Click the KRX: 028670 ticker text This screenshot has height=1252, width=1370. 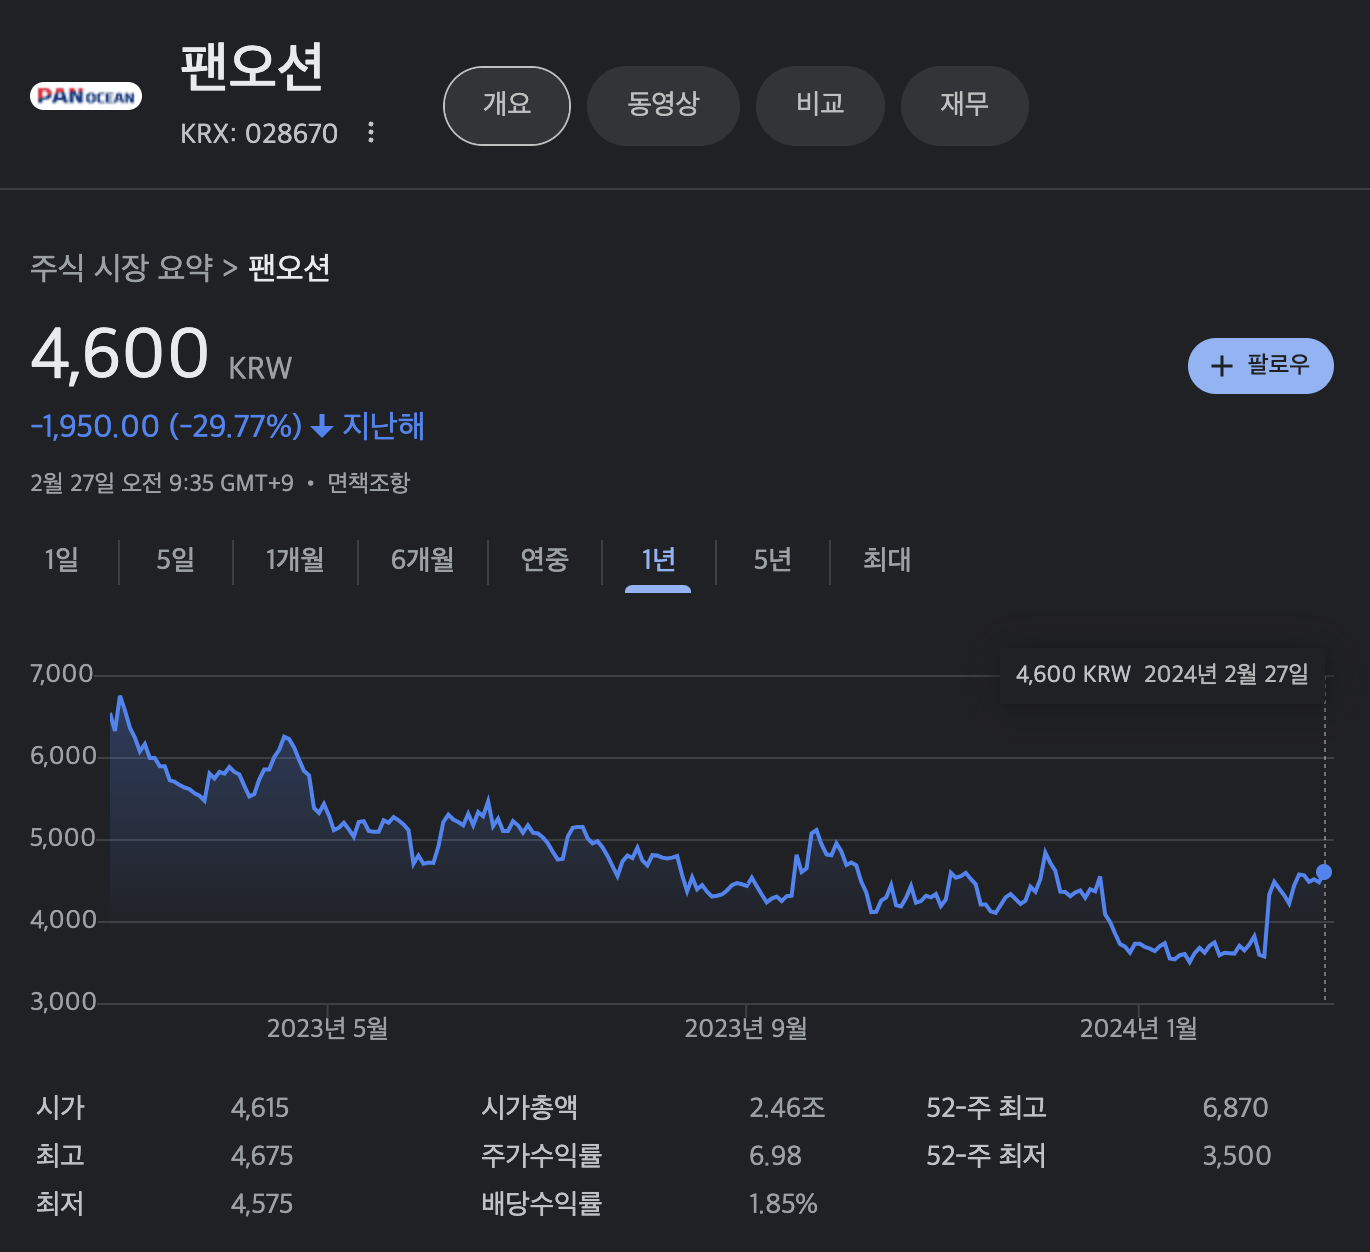pyautogui.click(x=259, y=134)
